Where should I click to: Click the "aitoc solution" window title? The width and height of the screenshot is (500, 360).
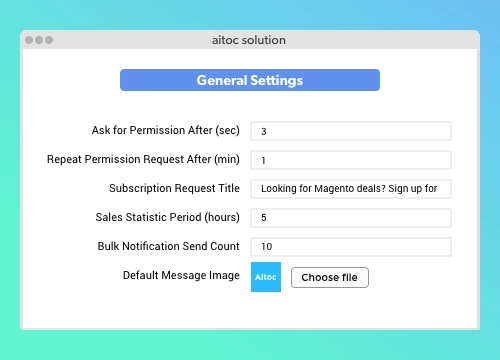[x=249, y=40]
